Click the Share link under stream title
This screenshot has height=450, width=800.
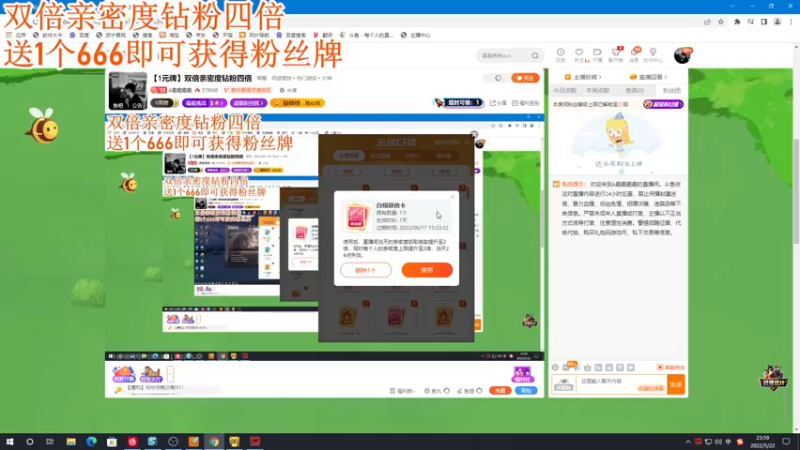[x=498, y=103]
